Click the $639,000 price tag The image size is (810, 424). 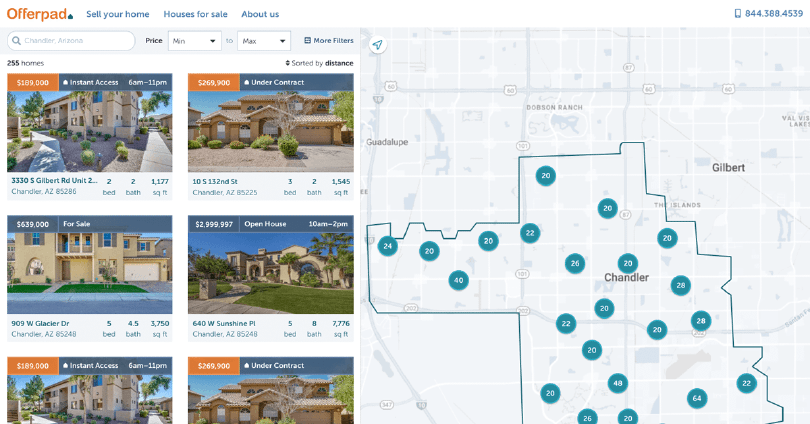pos(33,224)
